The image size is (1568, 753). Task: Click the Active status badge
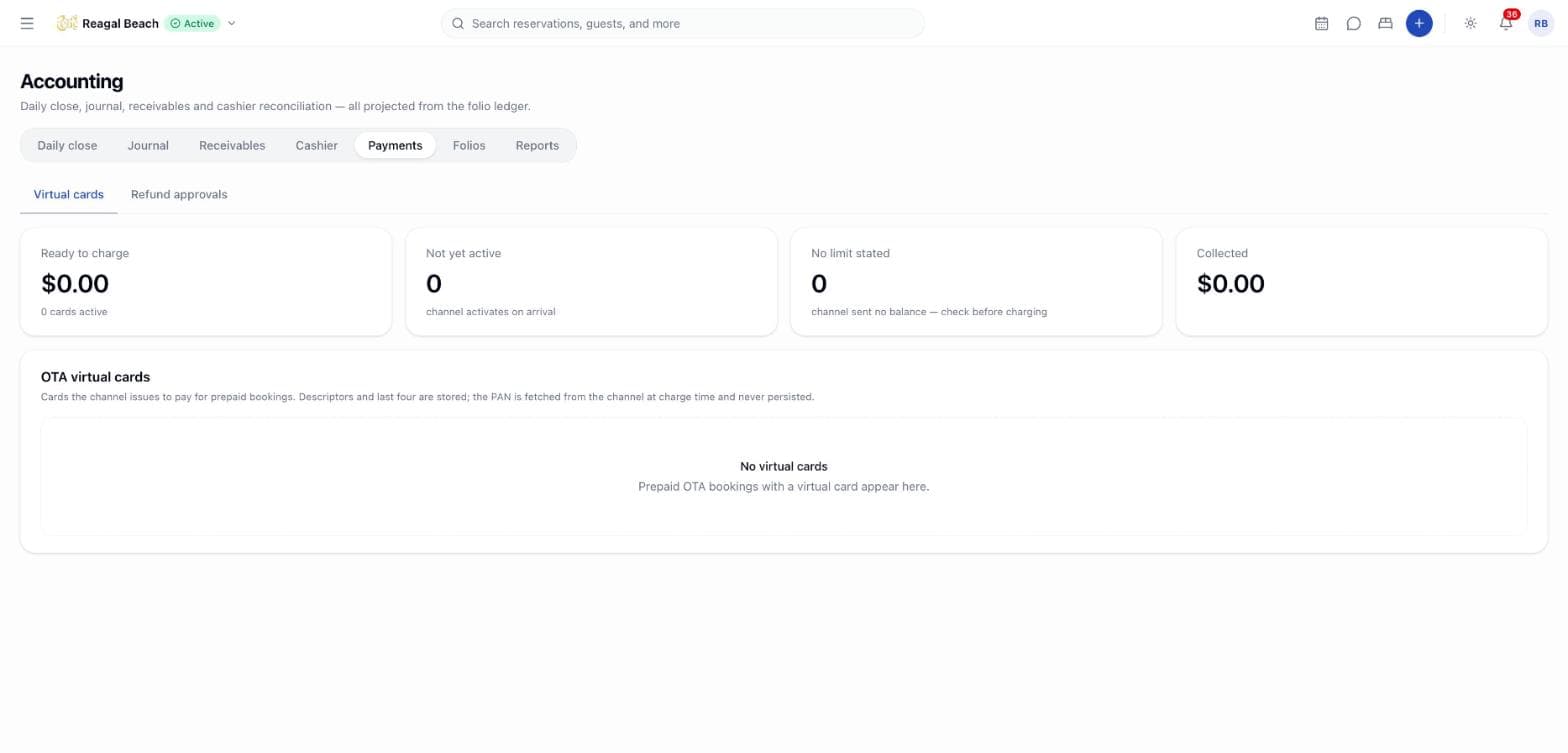point(193,23)
